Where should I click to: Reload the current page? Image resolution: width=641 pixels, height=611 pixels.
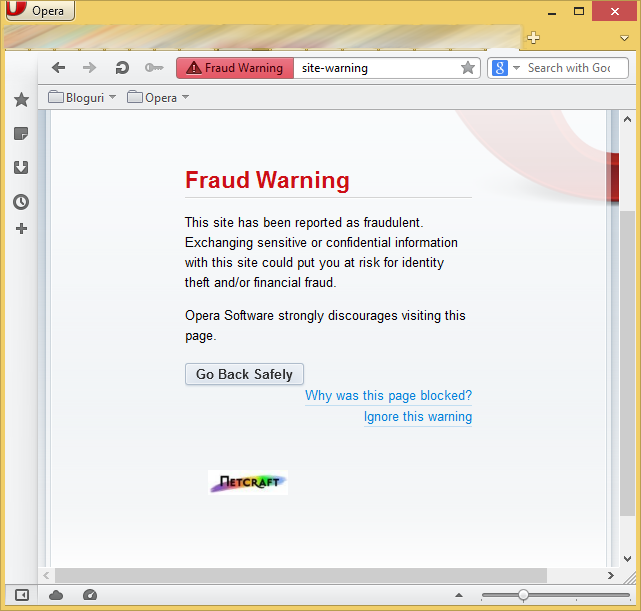[121, 67]
